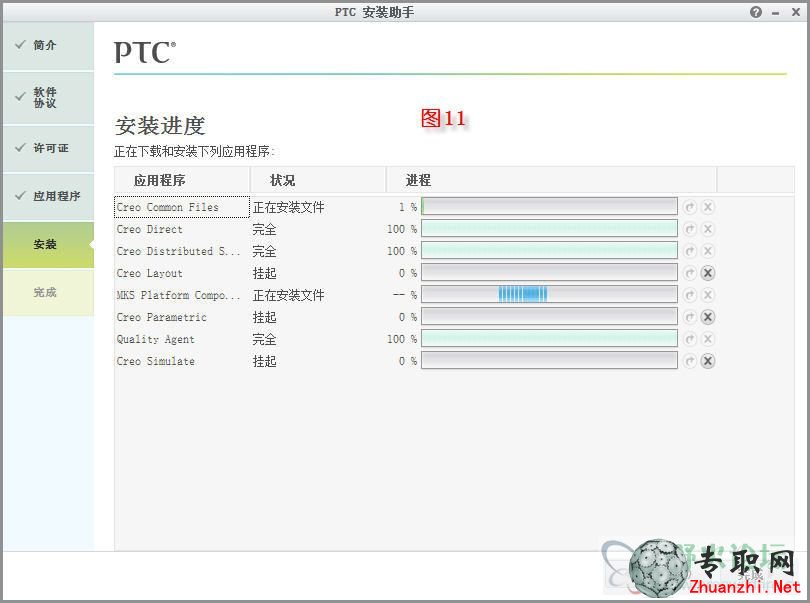Click the 0 % value for Creo Simulate
The height and width of the screenshot is (603, 810).
pyautogui.click(x=408, y=361)
